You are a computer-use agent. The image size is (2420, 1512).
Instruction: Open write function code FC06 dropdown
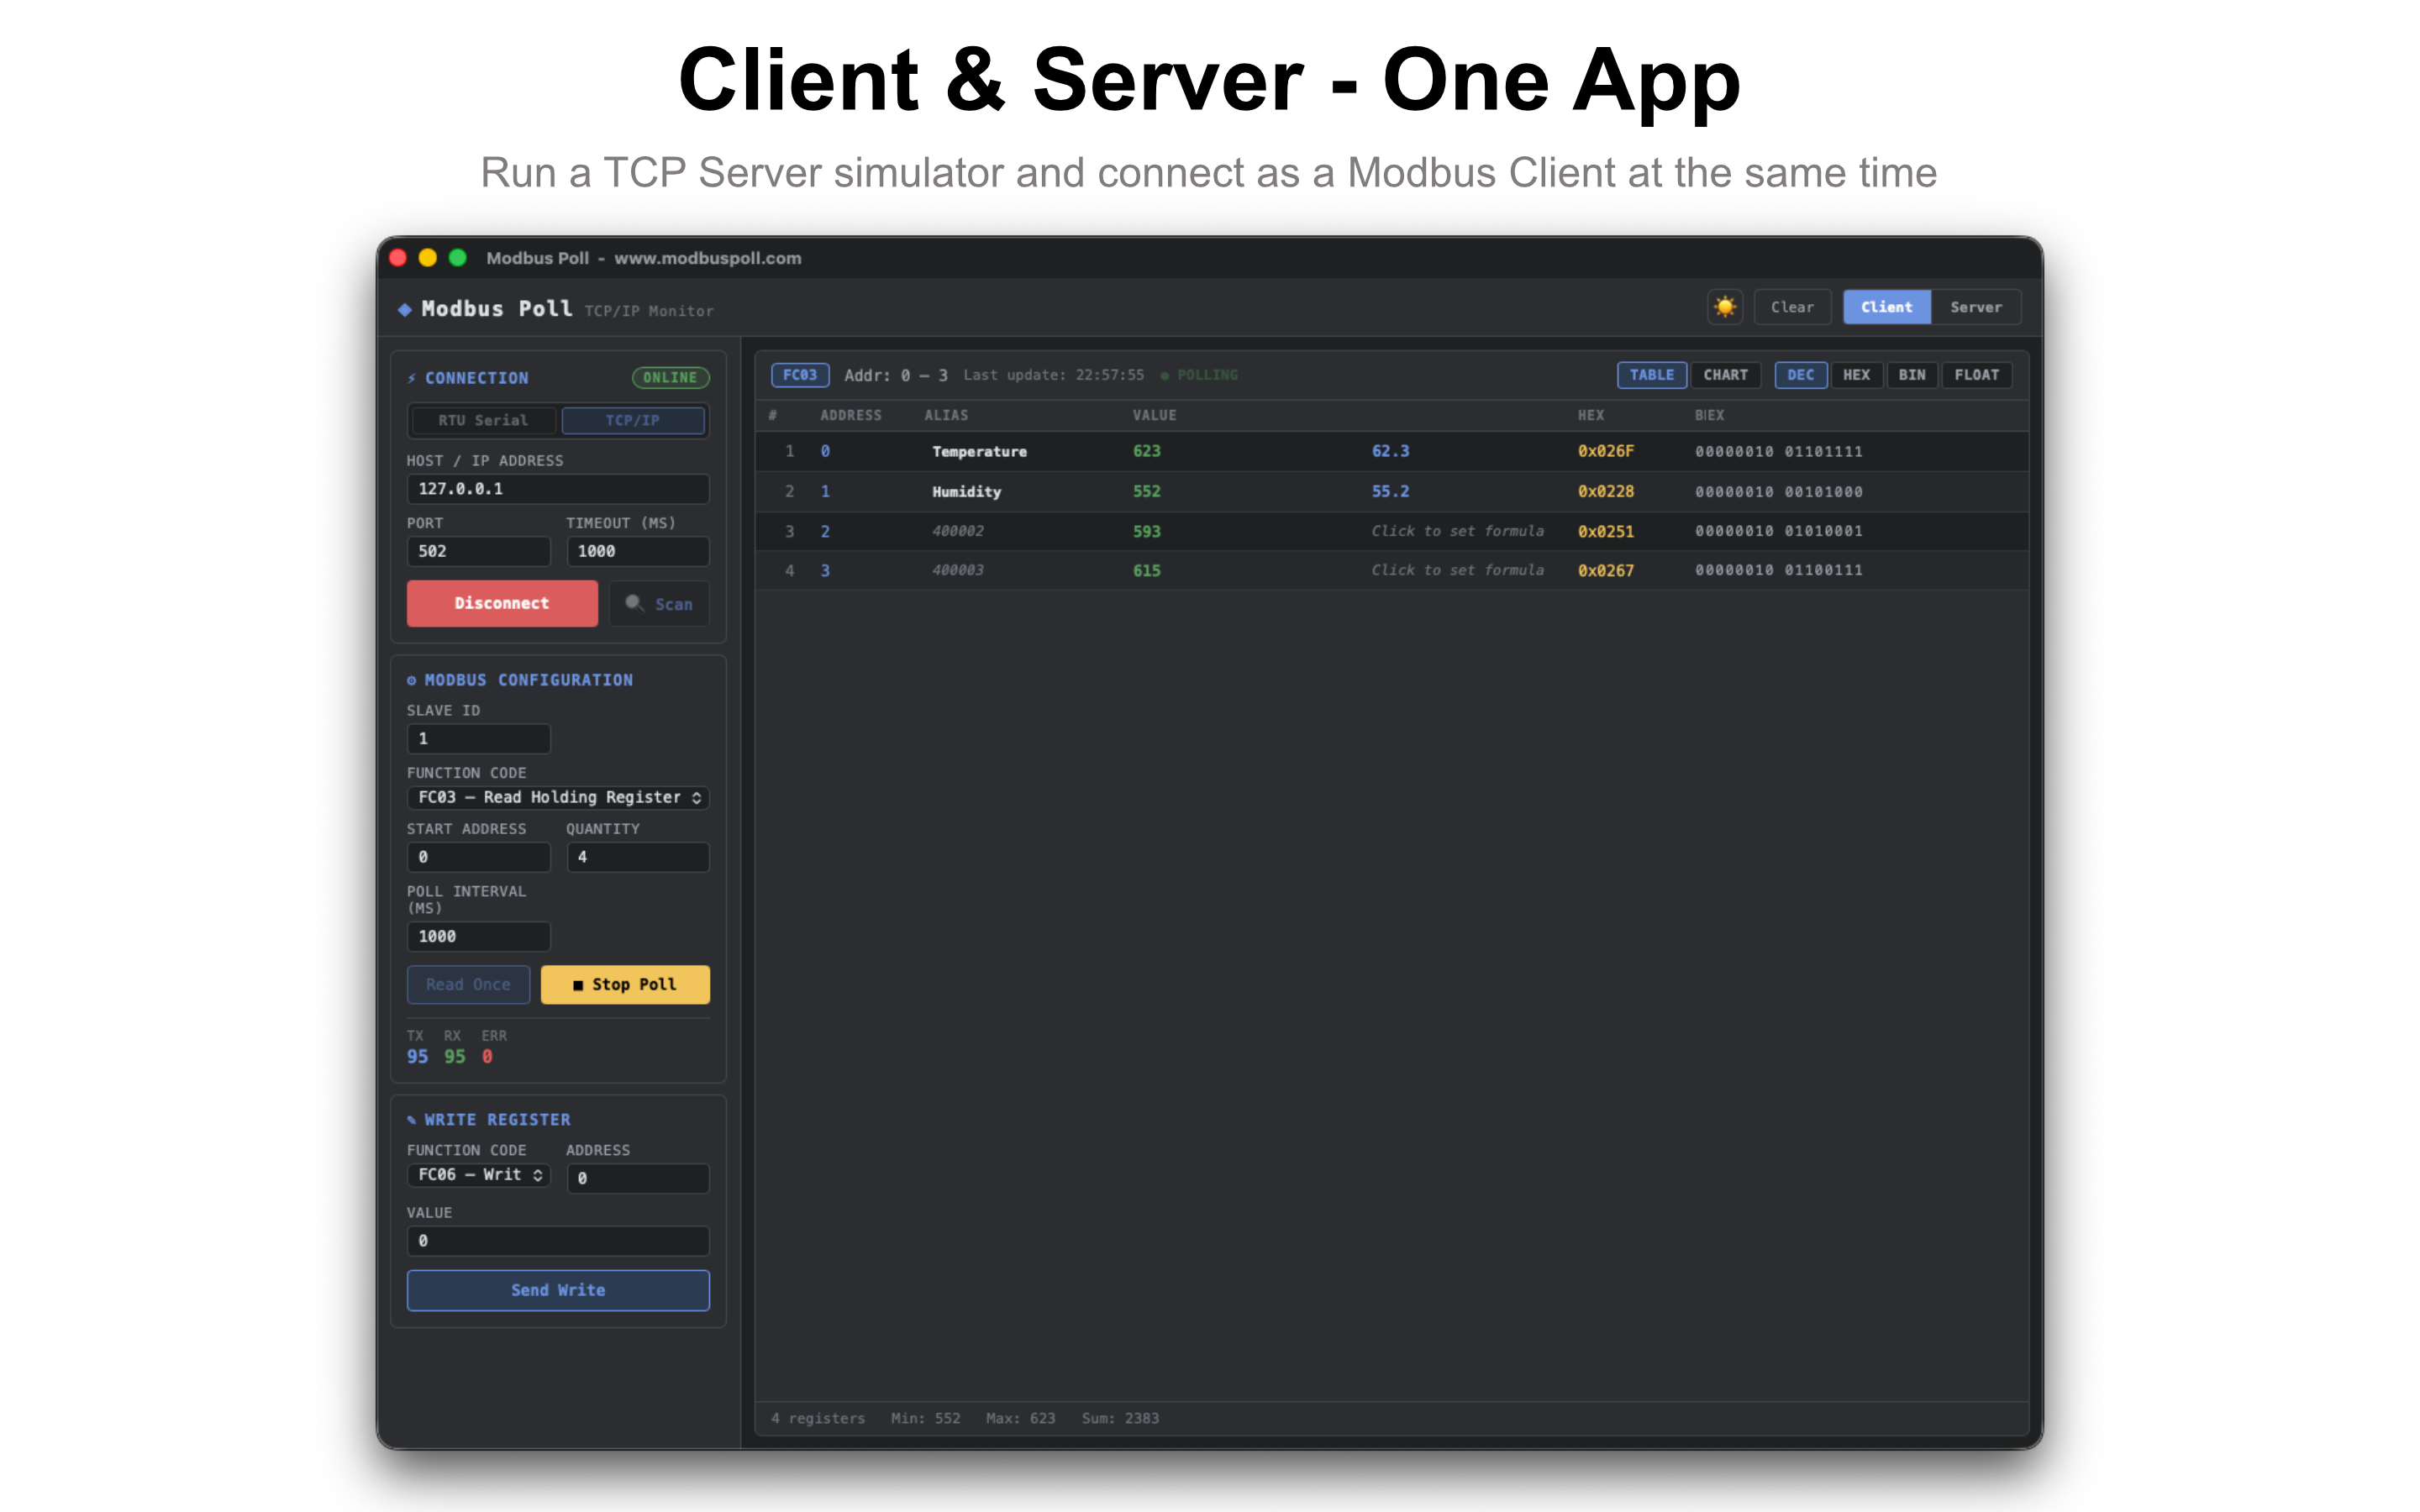[479, 1175]
